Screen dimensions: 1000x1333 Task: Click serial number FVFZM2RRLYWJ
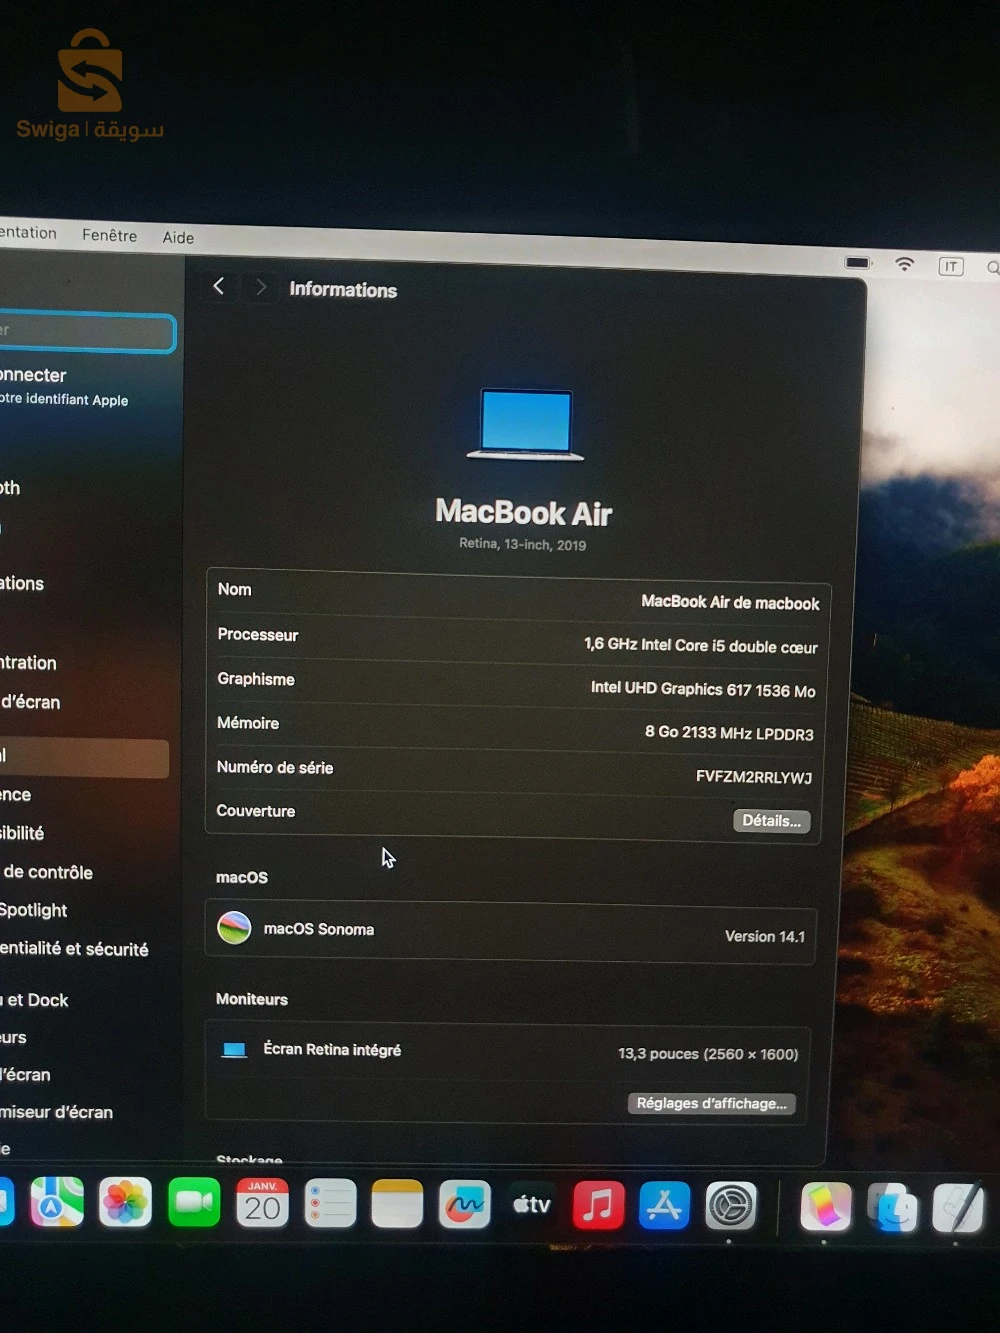pos(754,777)
